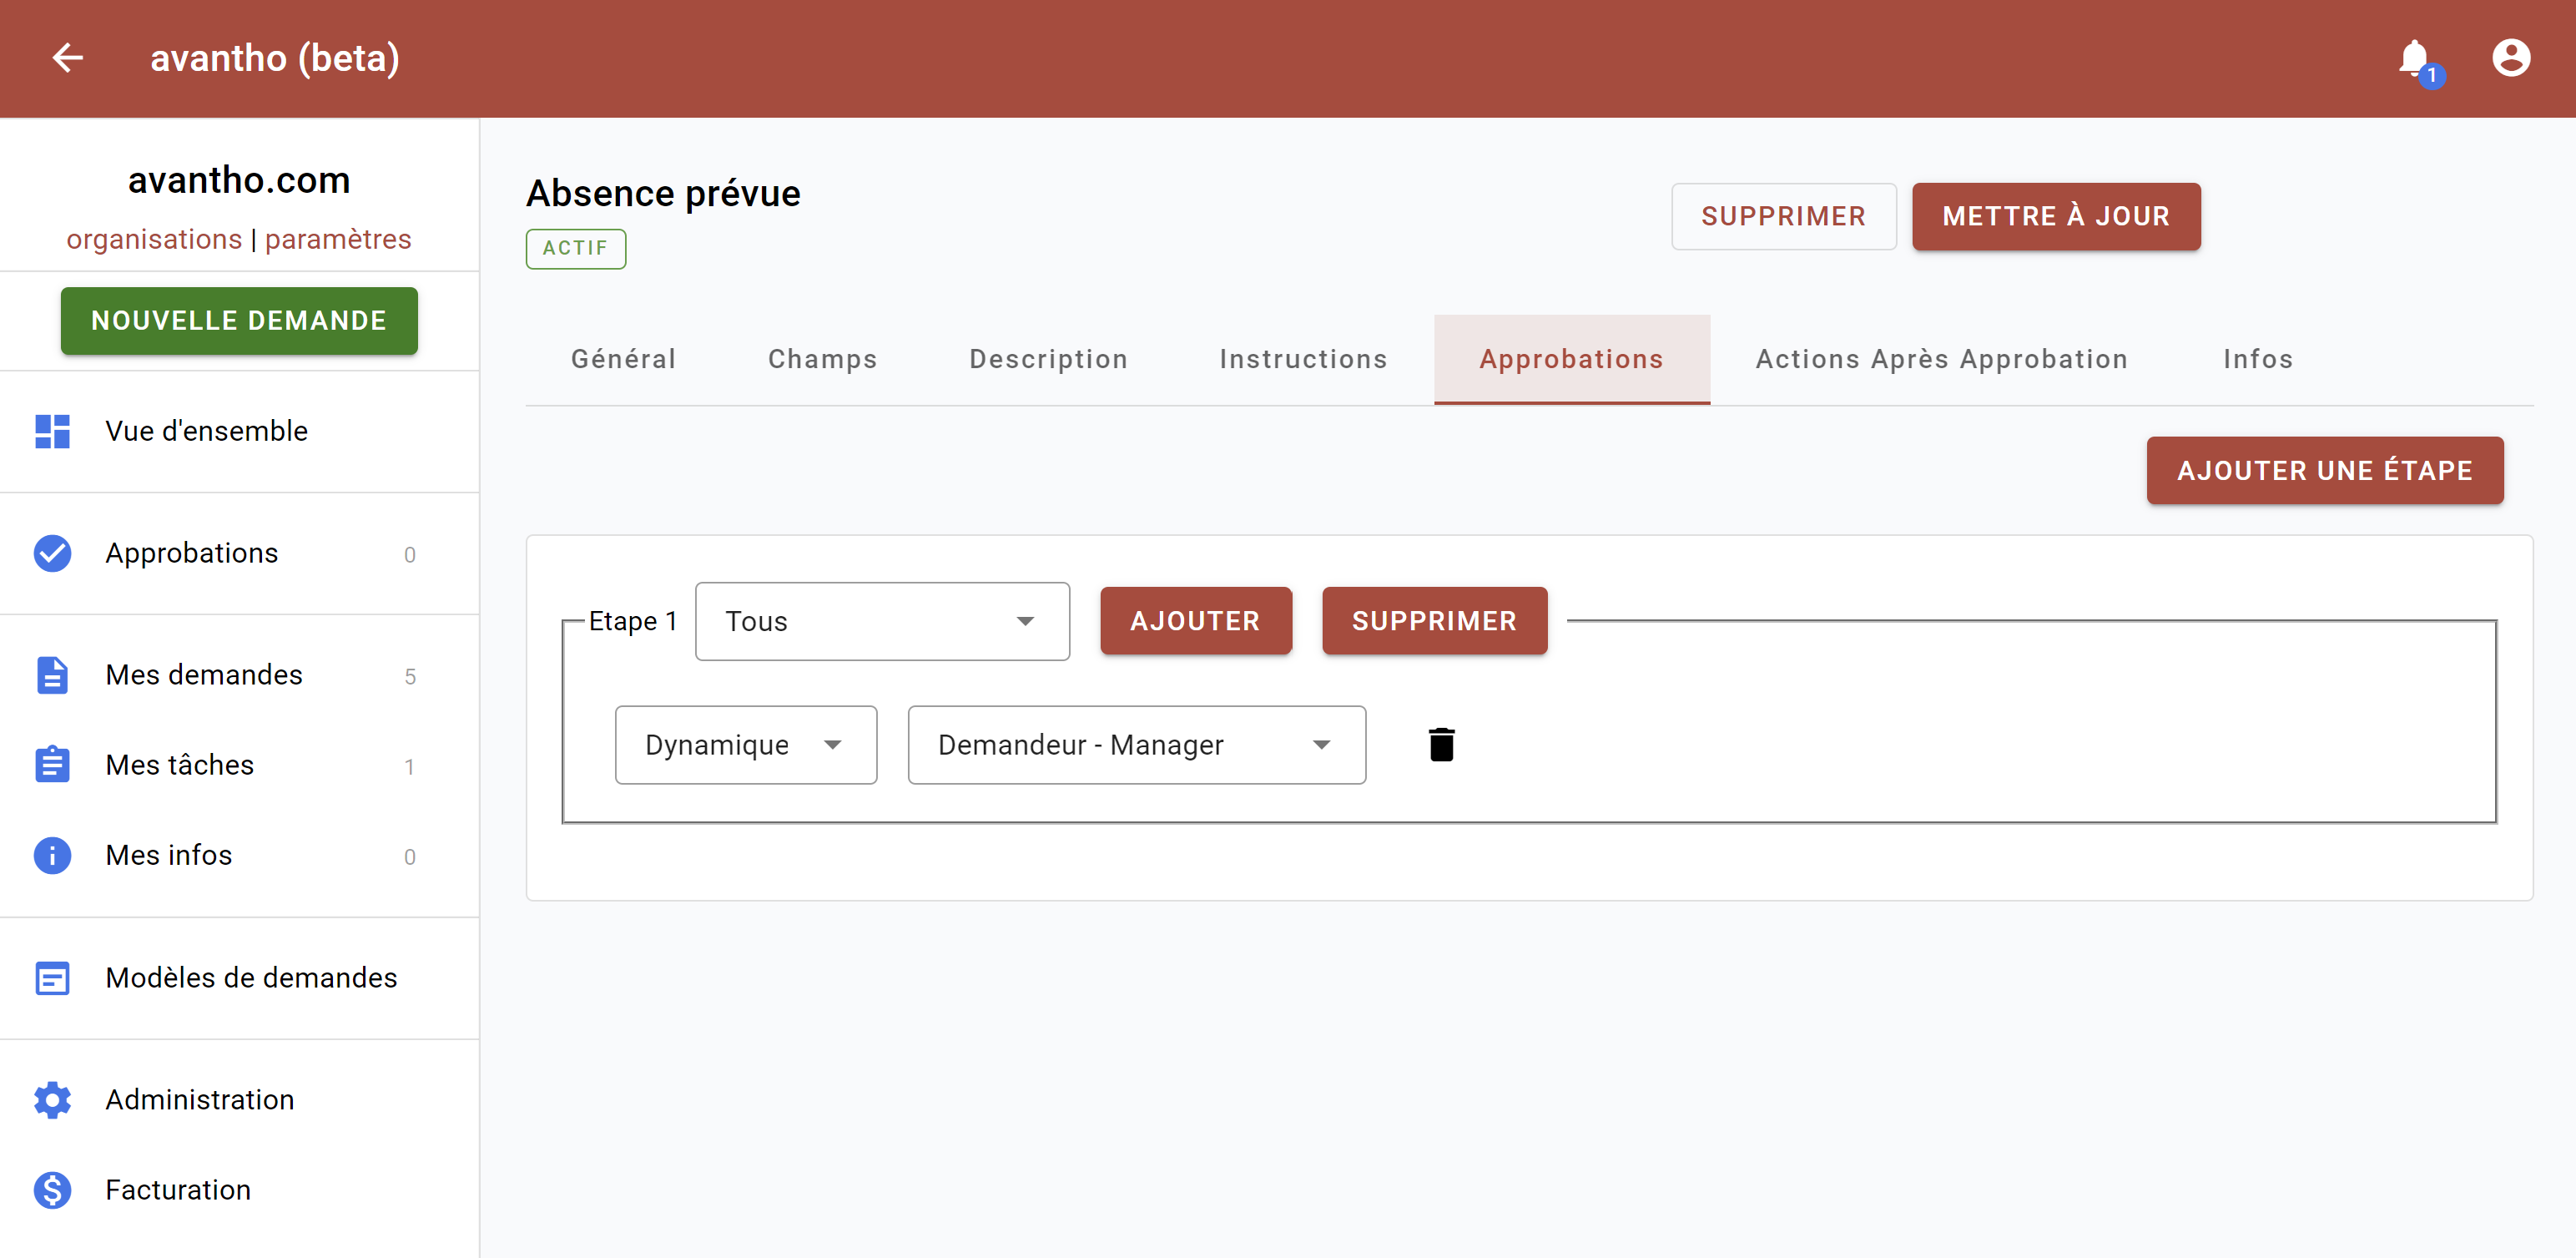Open Administration section
Screen dimensions: 2576x1258
(240, 1100)
